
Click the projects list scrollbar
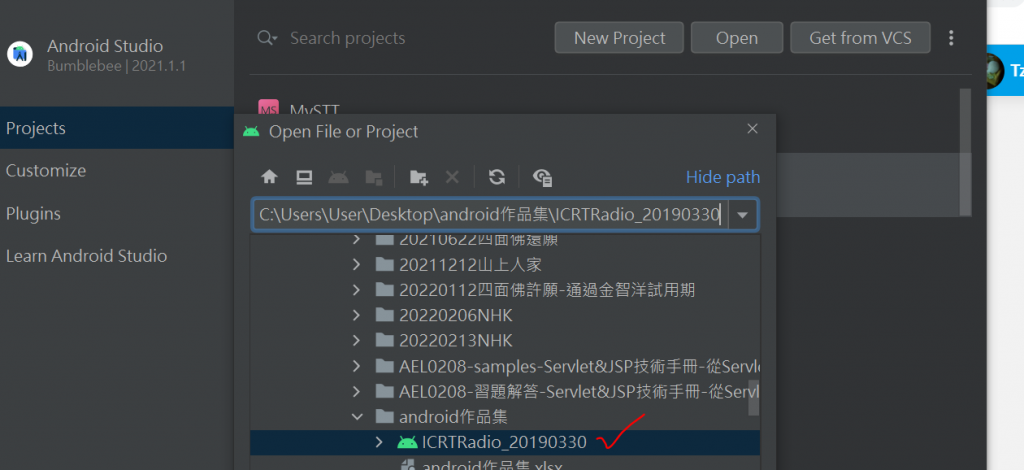point(965,152)
